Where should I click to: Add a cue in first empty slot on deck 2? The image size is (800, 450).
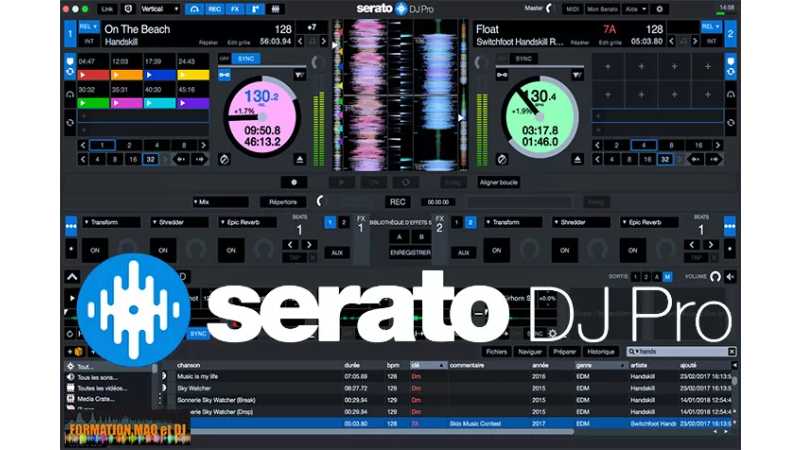click(608, 66)
